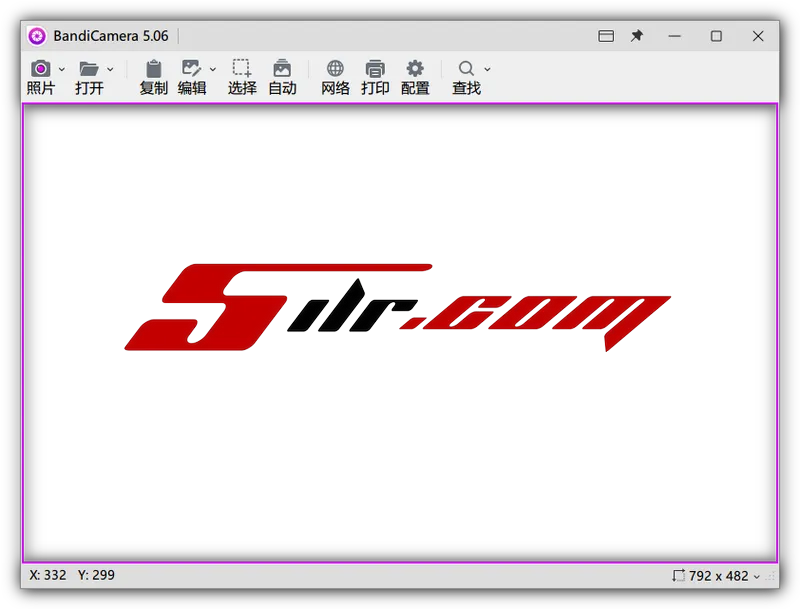This screenshot has width=800, height=609.
Task: Open the 网络 (Network) globe icon
Action: tap(335, 69)
